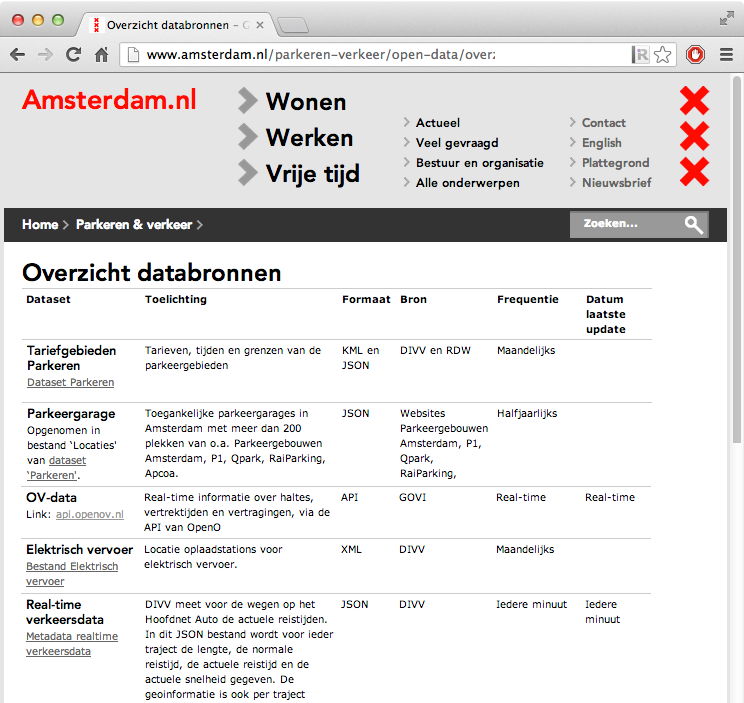
Task: Click the red stop-hand extension icon
Action: tap(695, 55)
